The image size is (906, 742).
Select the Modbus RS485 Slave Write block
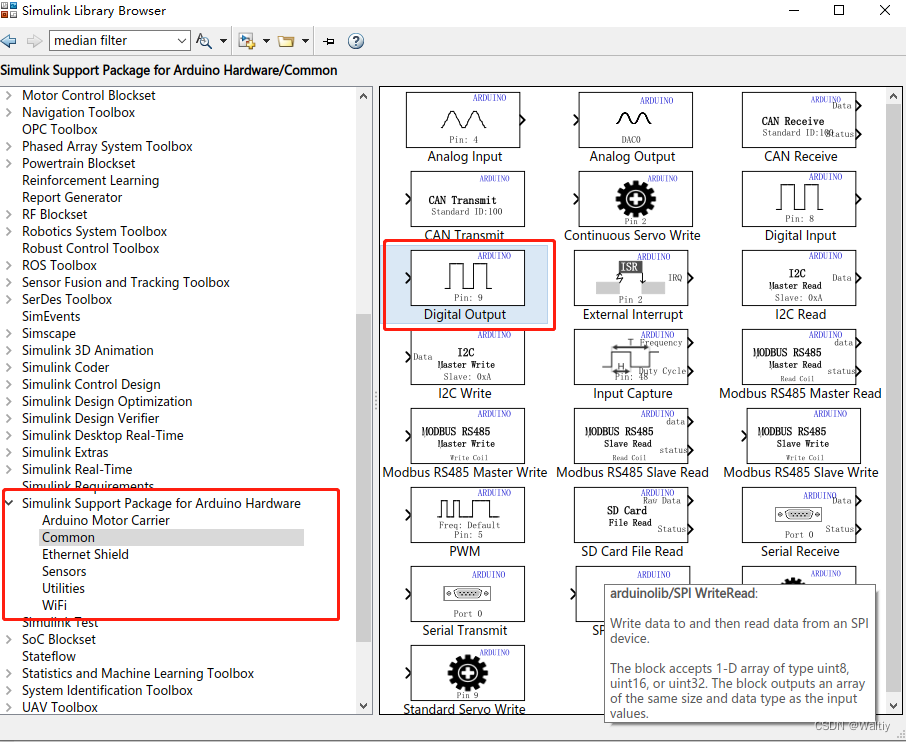(801, 436)
